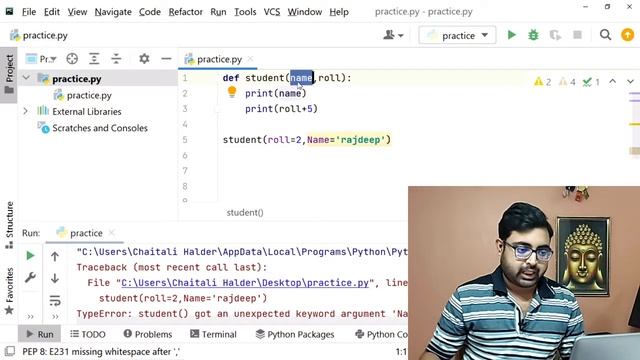Click practice.py breadcrumb in navigation bar

pos(39,36)
